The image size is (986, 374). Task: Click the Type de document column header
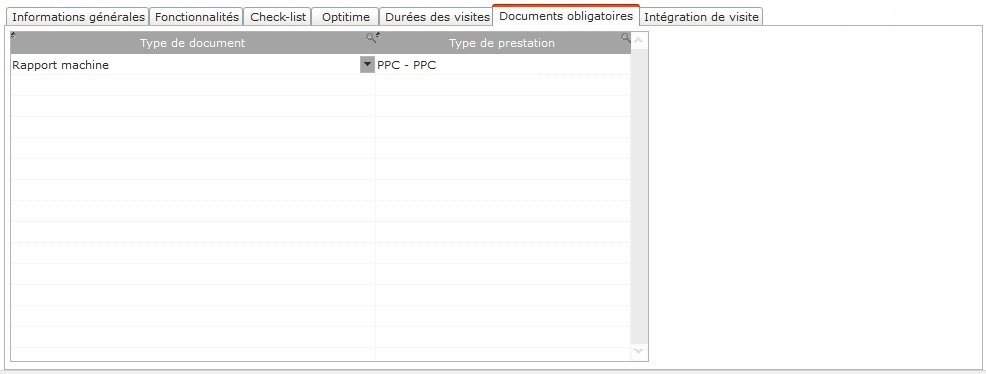coord(193,43)
